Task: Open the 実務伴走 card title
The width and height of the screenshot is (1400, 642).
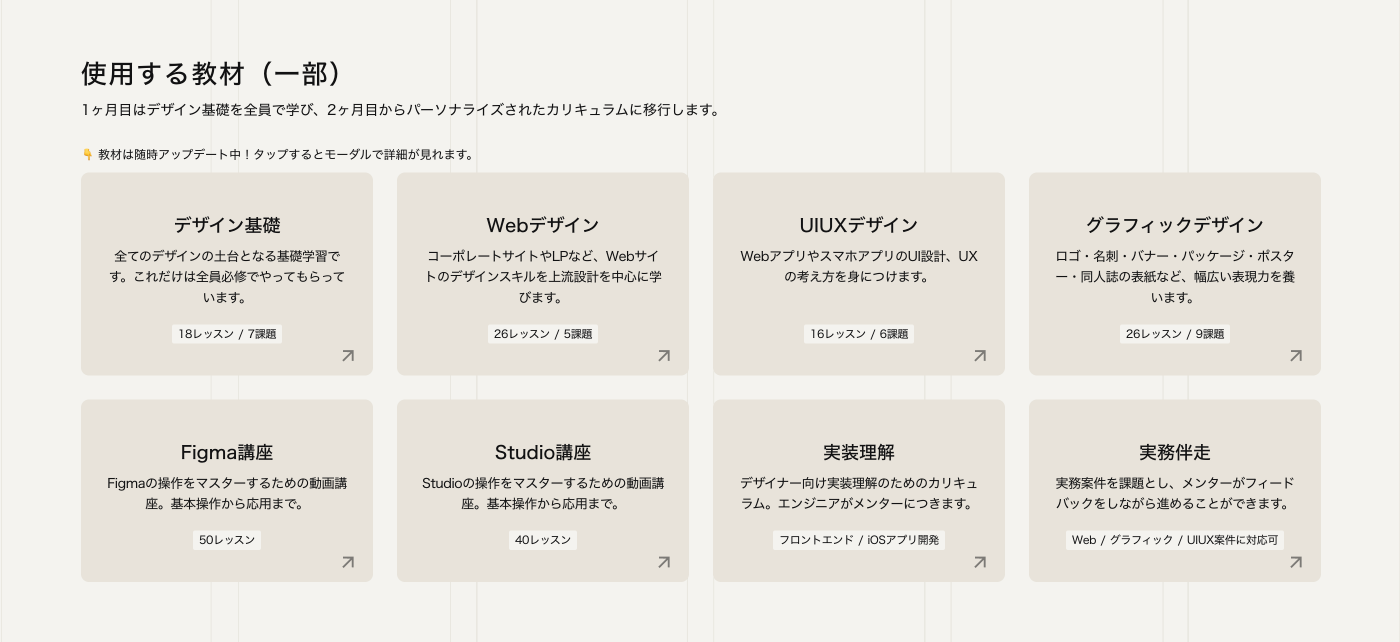Action: point(1175,452)
